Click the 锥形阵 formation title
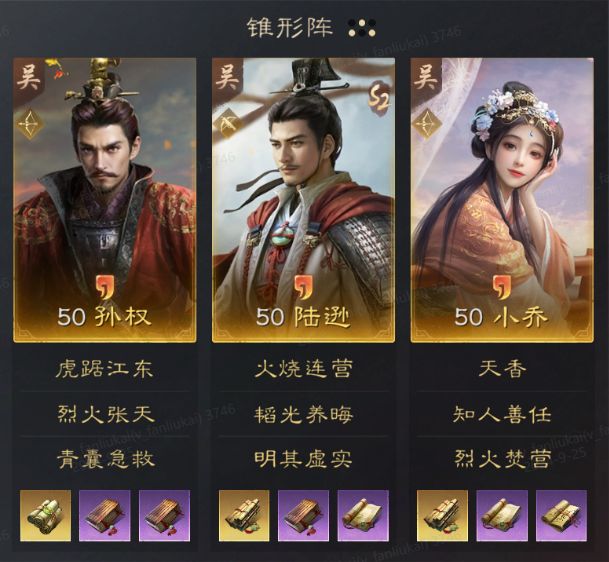This screenshot has width=609, height=562. tap(290, 28)
